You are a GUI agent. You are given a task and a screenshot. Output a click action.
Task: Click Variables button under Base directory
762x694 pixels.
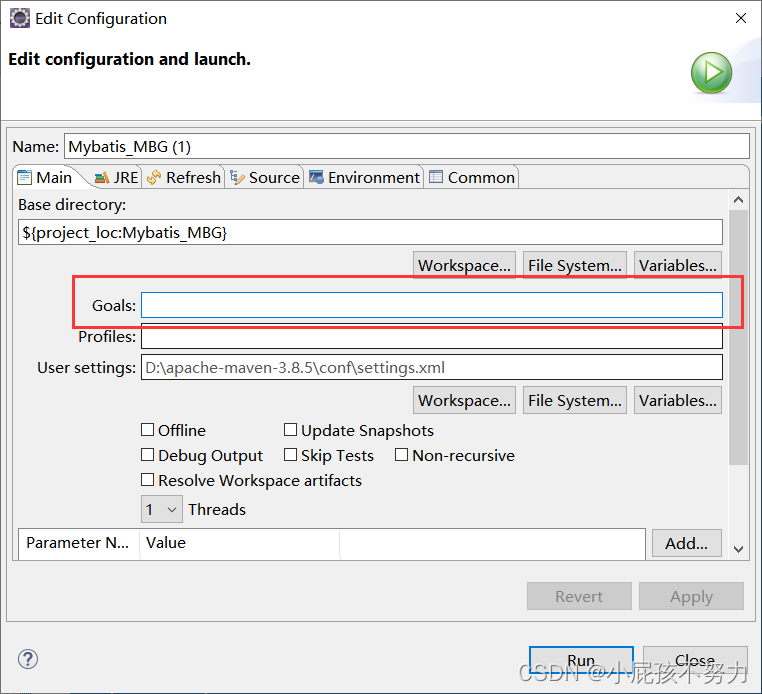click(677, 265)
